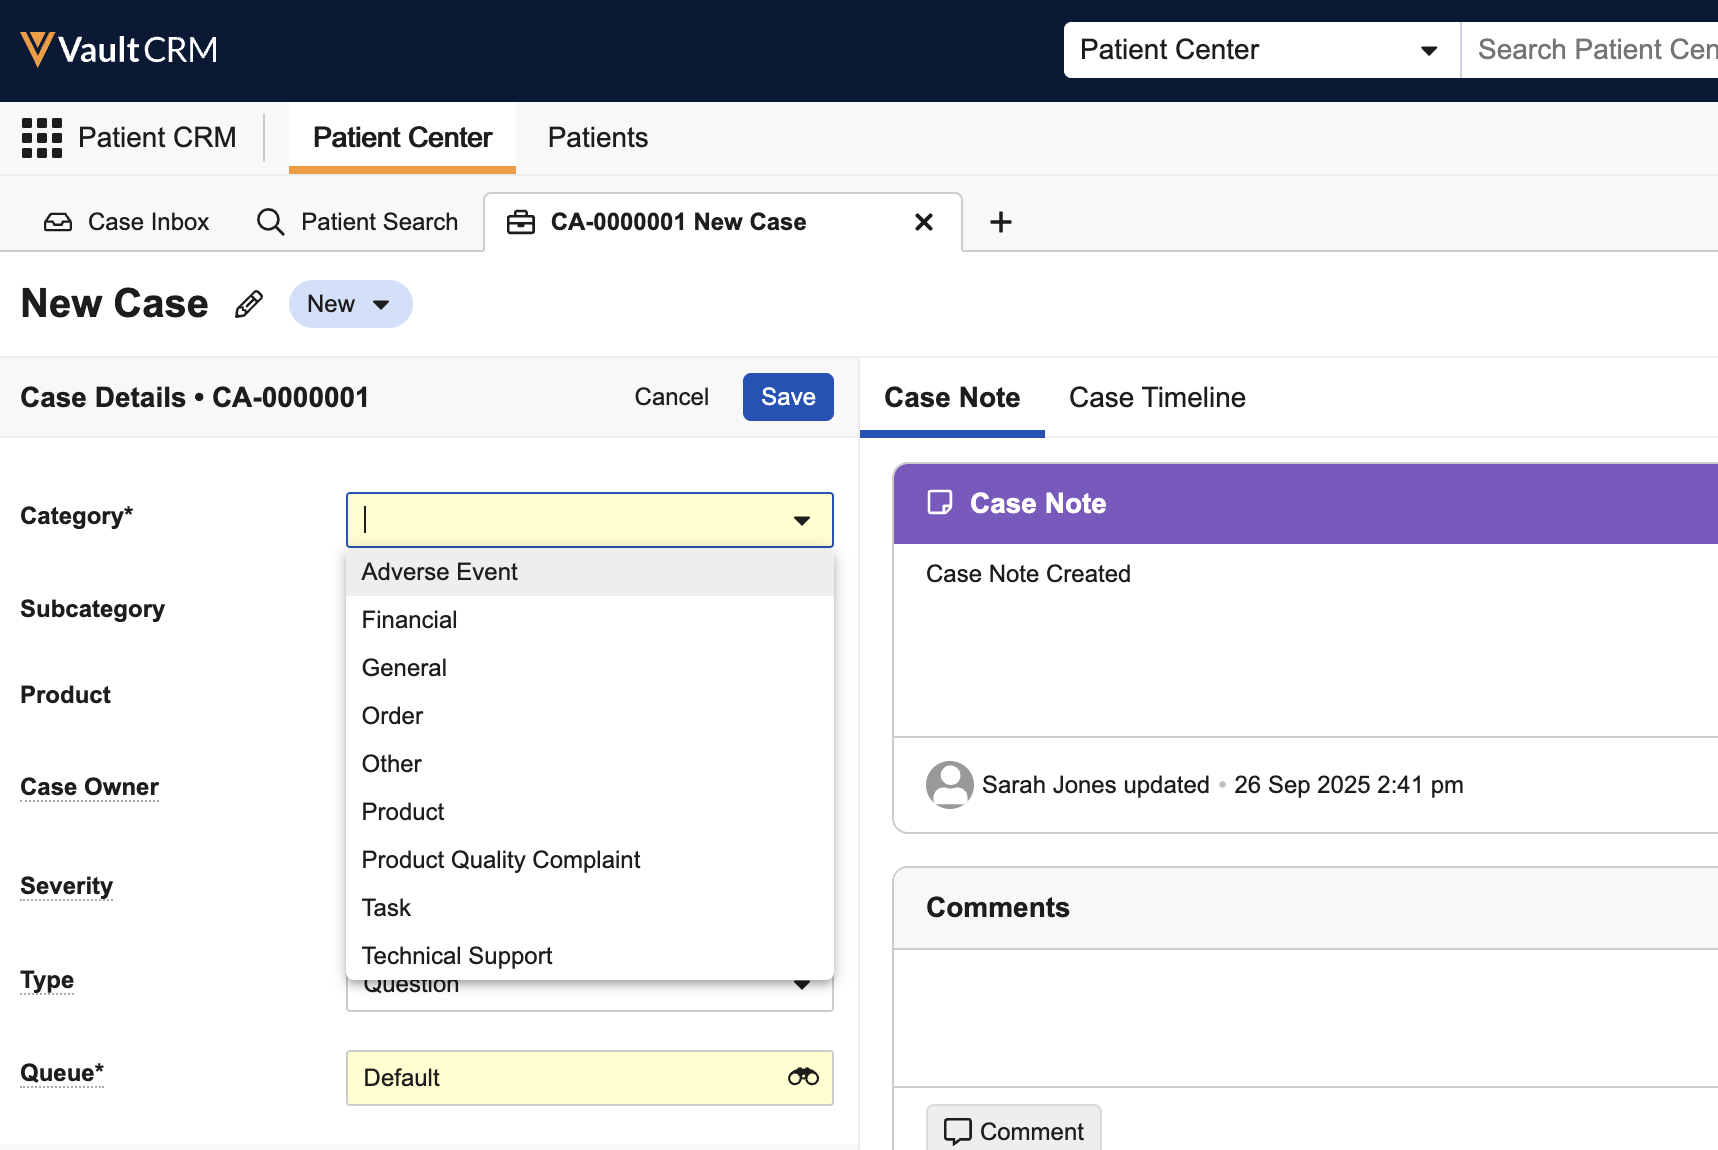Image resolution: width=1718 pixels, height=1150 pixels.
Task: Click the Comment button
Action: [x=1014, y=1131]
